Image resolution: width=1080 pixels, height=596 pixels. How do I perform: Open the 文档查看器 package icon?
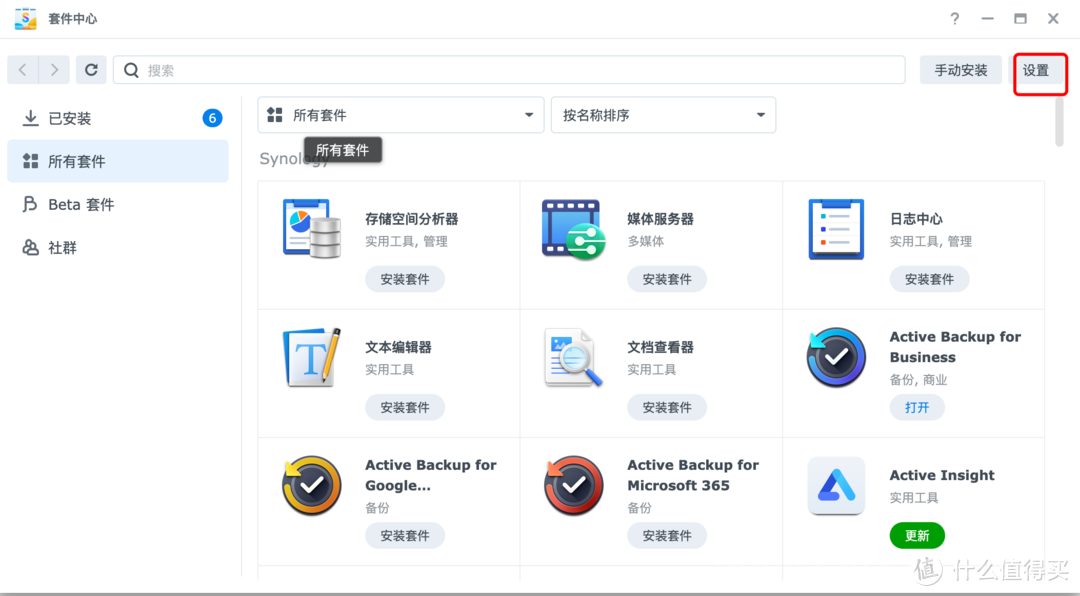tap(574, 357)
